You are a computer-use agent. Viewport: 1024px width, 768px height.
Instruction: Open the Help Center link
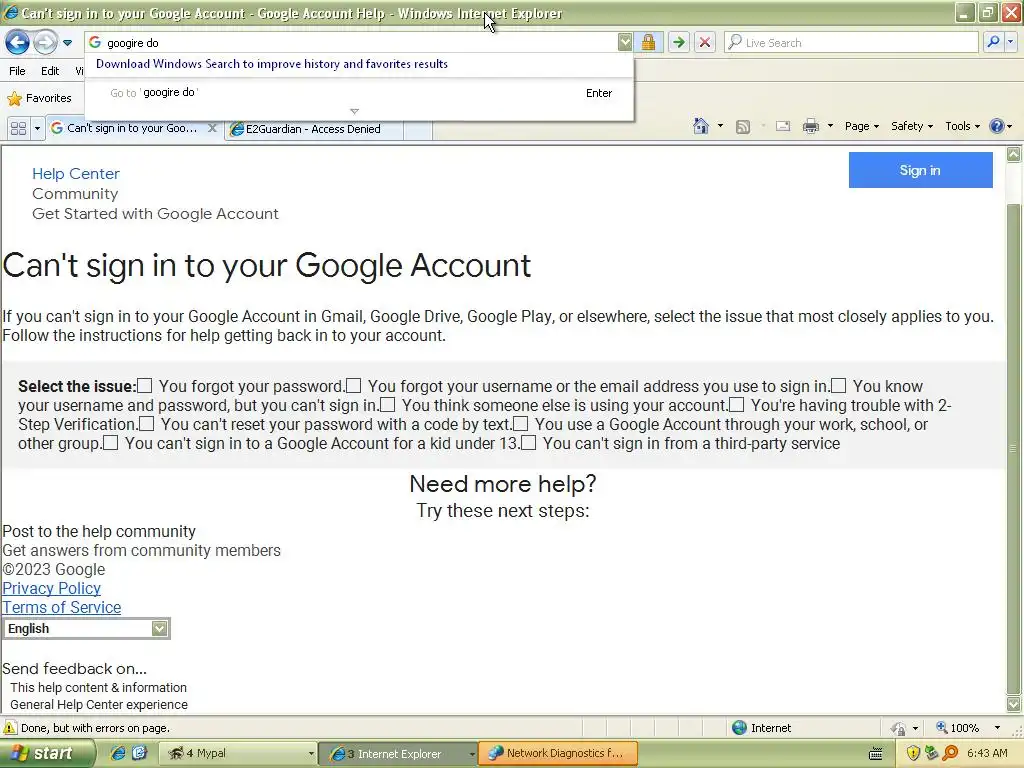pyautogui.click(x=76, y=174)
